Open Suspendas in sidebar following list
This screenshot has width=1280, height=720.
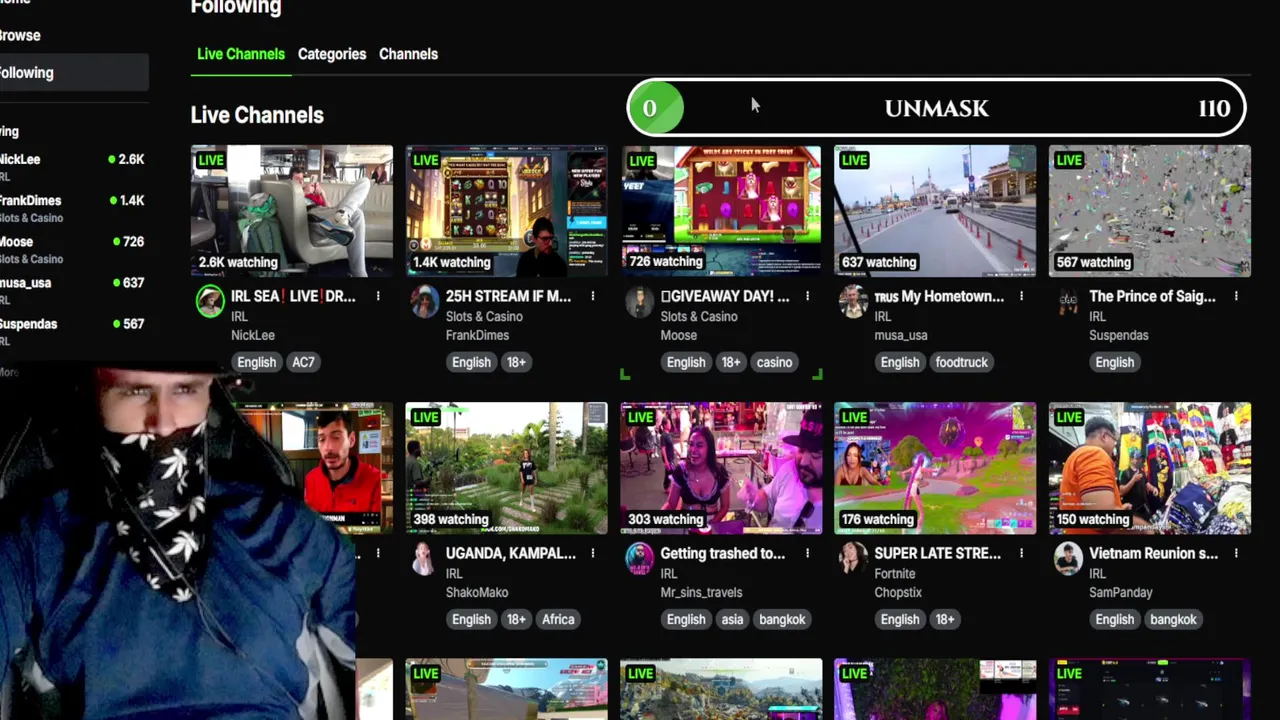point(72,331)
